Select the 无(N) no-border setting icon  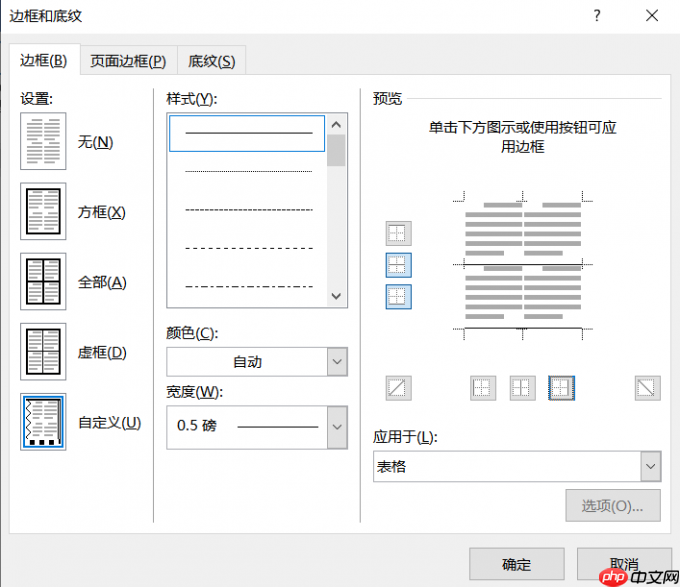click(43, 141)
